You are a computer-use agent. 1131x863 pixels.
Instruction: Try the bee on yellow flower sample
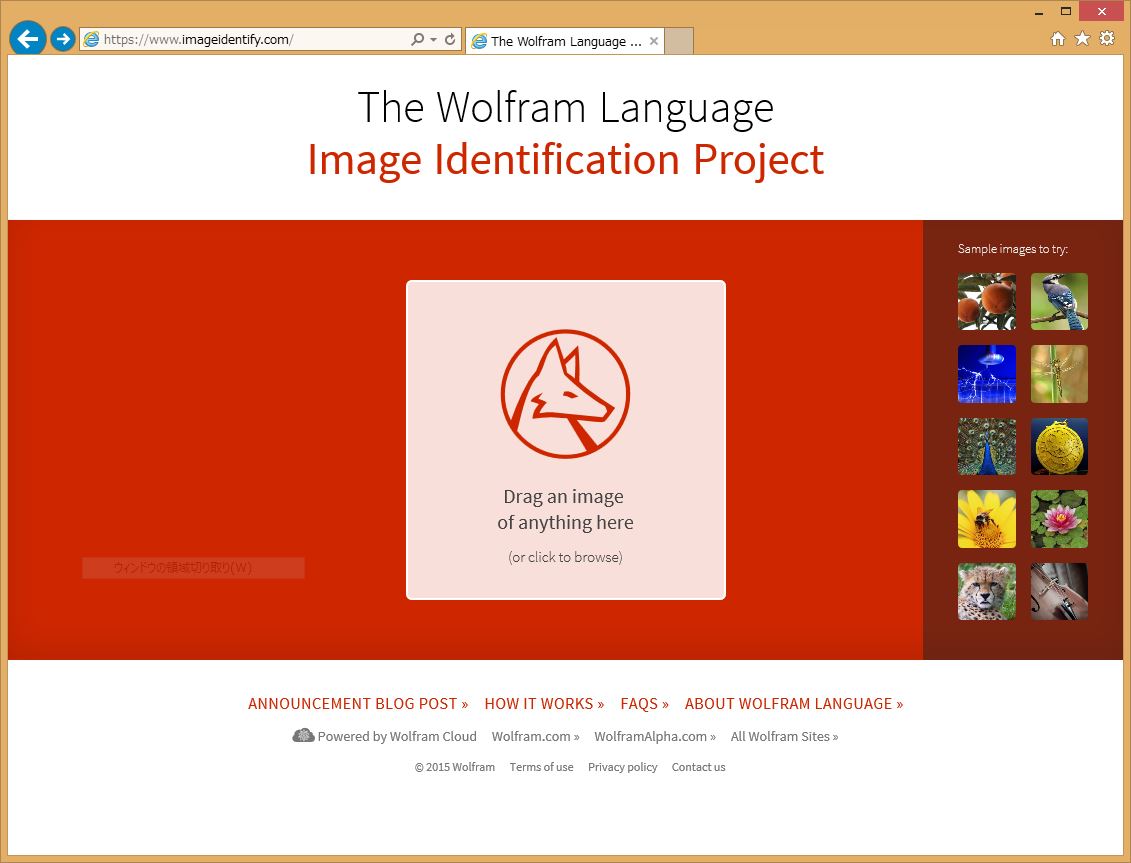[x=987, y=519]
